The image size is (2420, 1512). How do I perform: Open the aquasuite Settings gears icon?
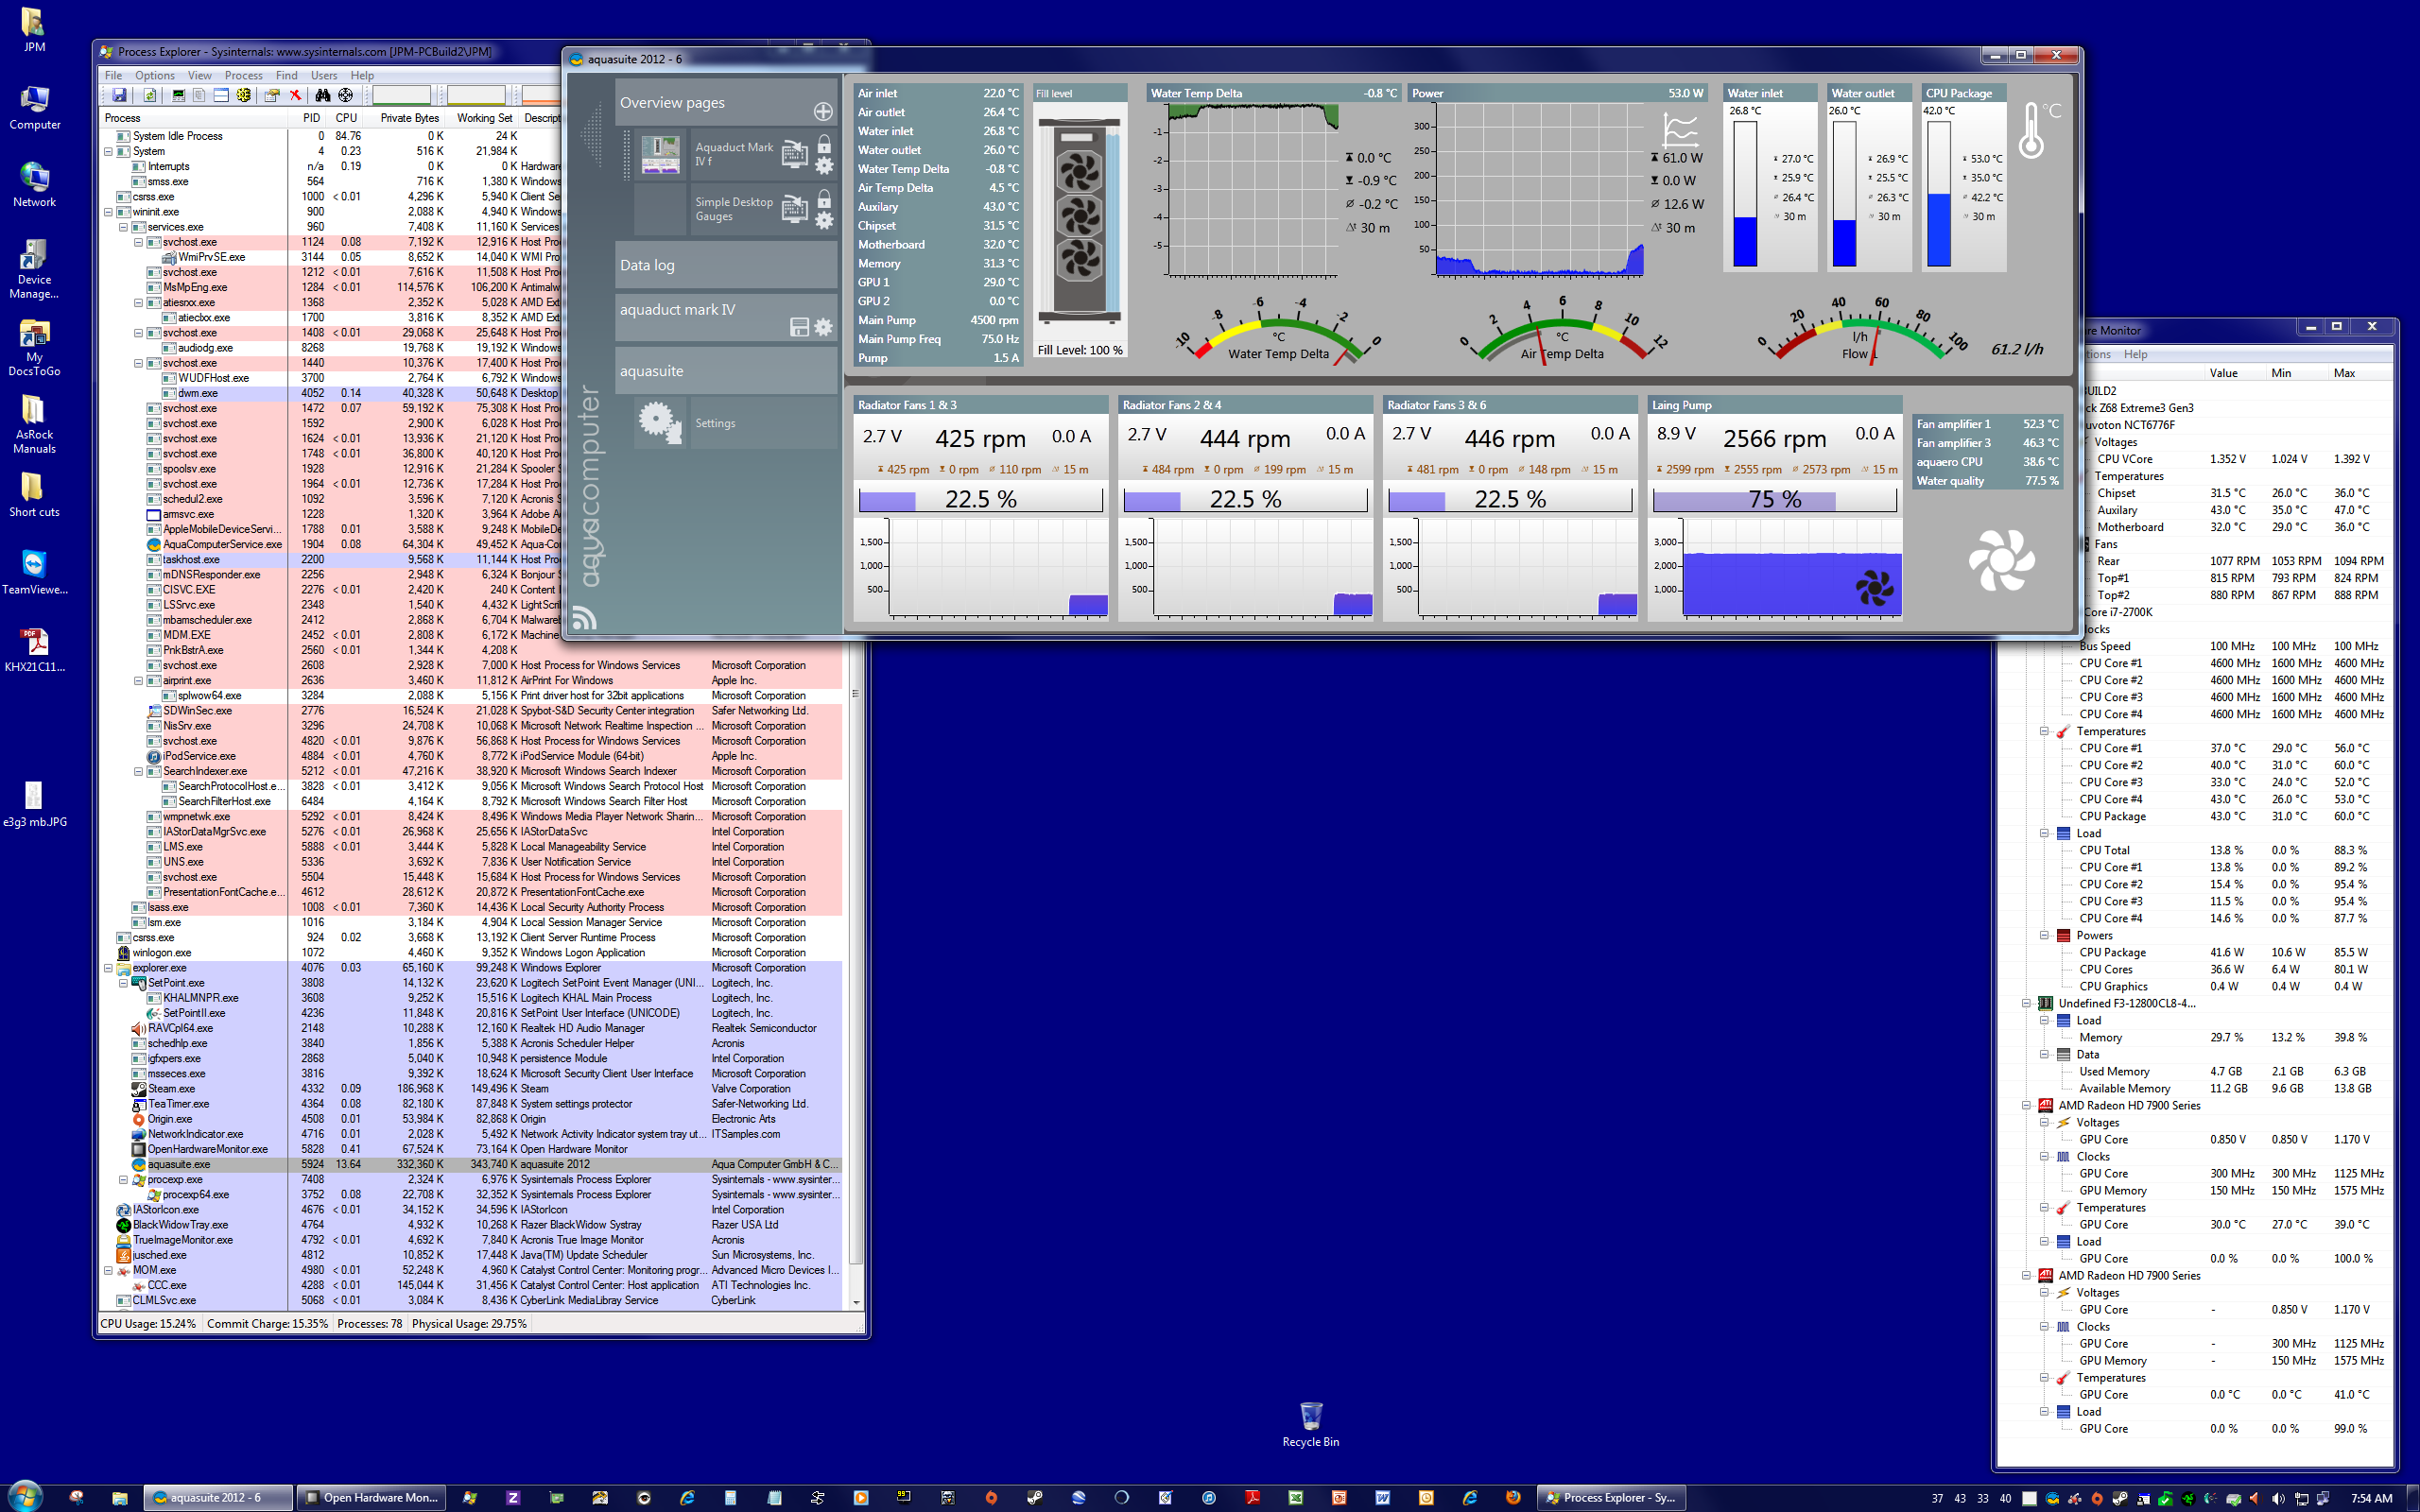pyautogui.click(x=660, y=423)
